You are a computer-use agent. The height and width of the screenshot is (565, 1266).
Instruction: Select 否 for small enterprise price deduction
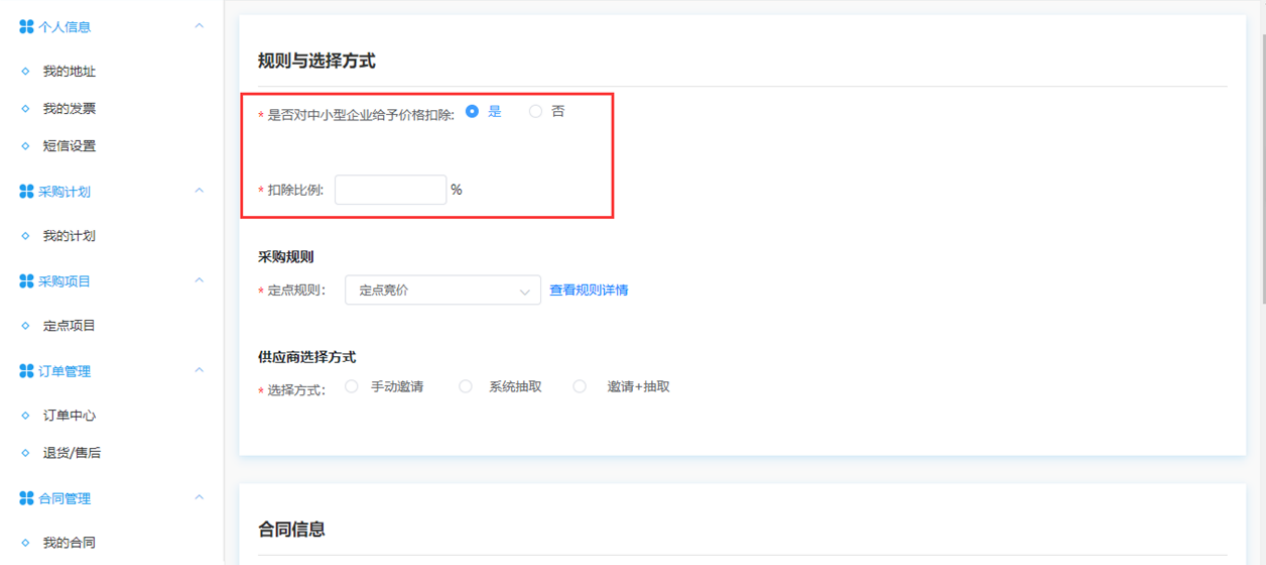(536, 112)
